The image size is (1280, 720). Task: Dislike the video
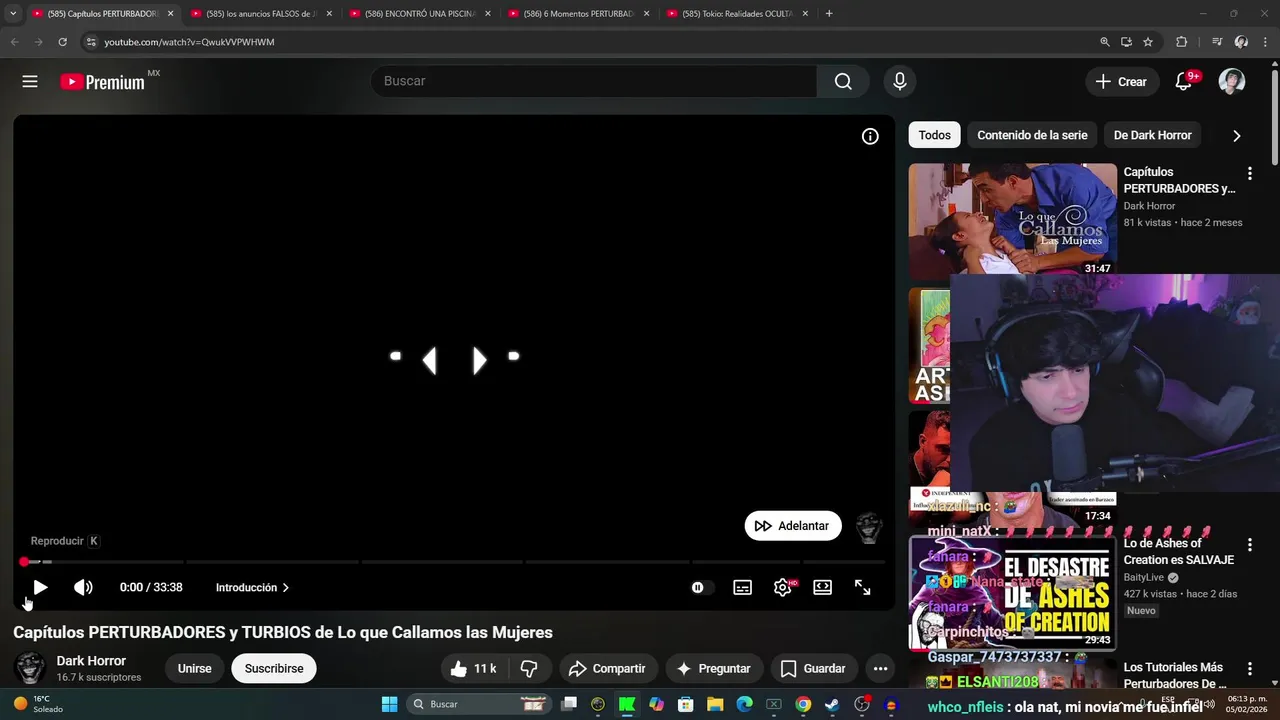[x=530, y=668]
